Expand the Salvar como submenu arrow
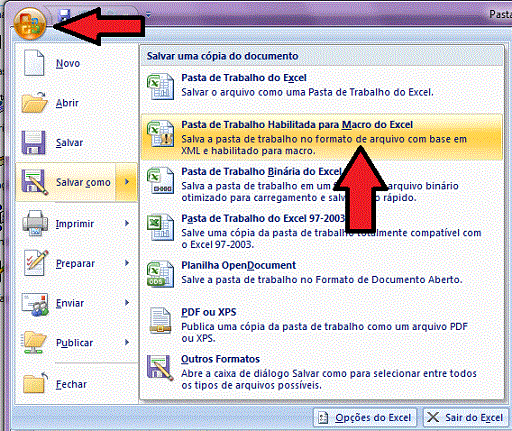The height and width of the screenshot is (431, 512). click(127, 182)
